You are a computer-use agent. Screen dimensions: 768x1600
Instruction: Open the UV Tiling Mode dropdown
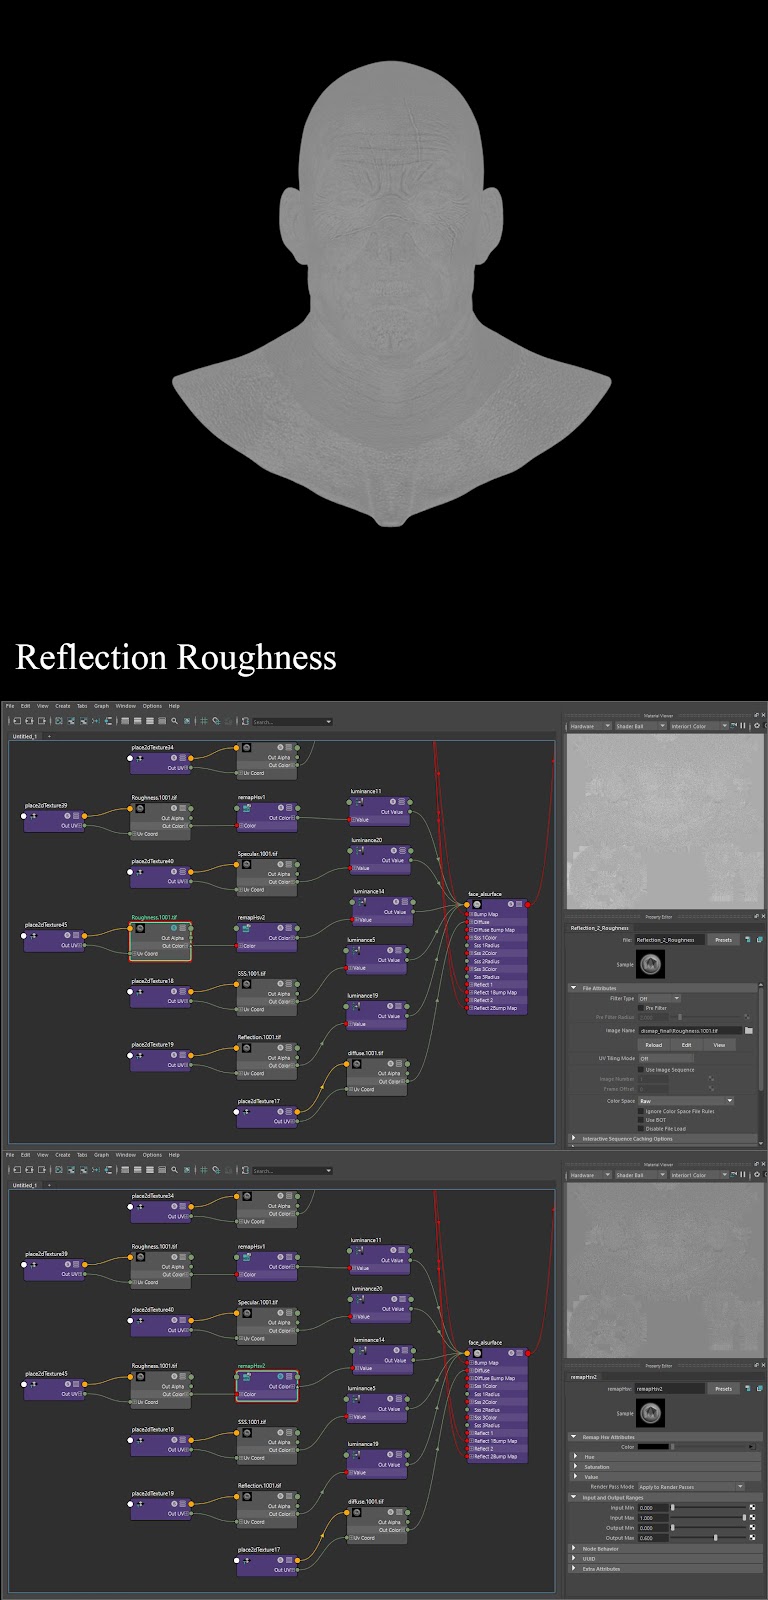[x=666, y=1058]
